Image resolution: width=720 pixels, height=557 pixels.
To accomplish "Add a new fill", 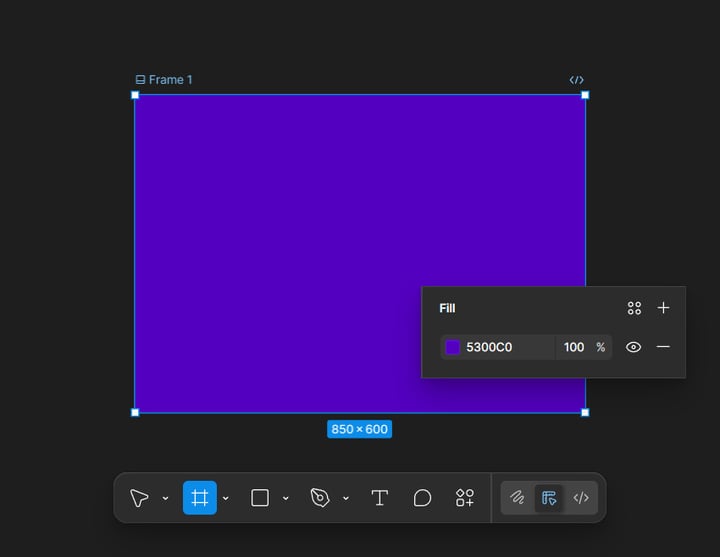I will (664, 308).
